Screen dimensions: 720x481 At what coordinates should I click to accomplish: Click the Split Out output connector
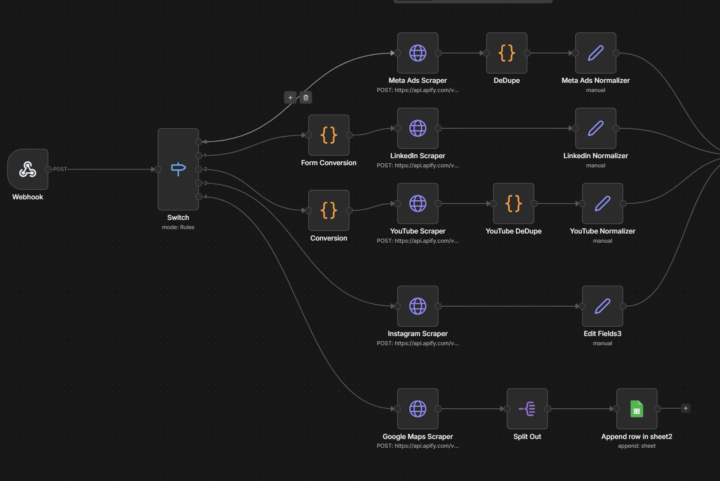pos(548,408)
